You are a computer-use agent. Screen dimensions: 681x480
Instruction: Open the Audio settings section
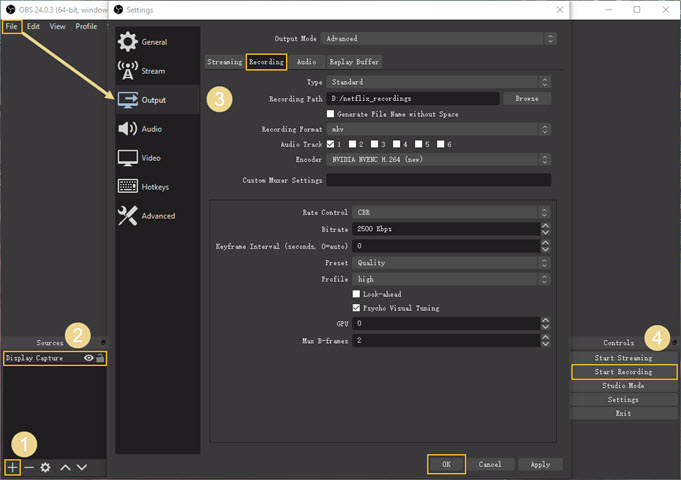click(157, 129)
